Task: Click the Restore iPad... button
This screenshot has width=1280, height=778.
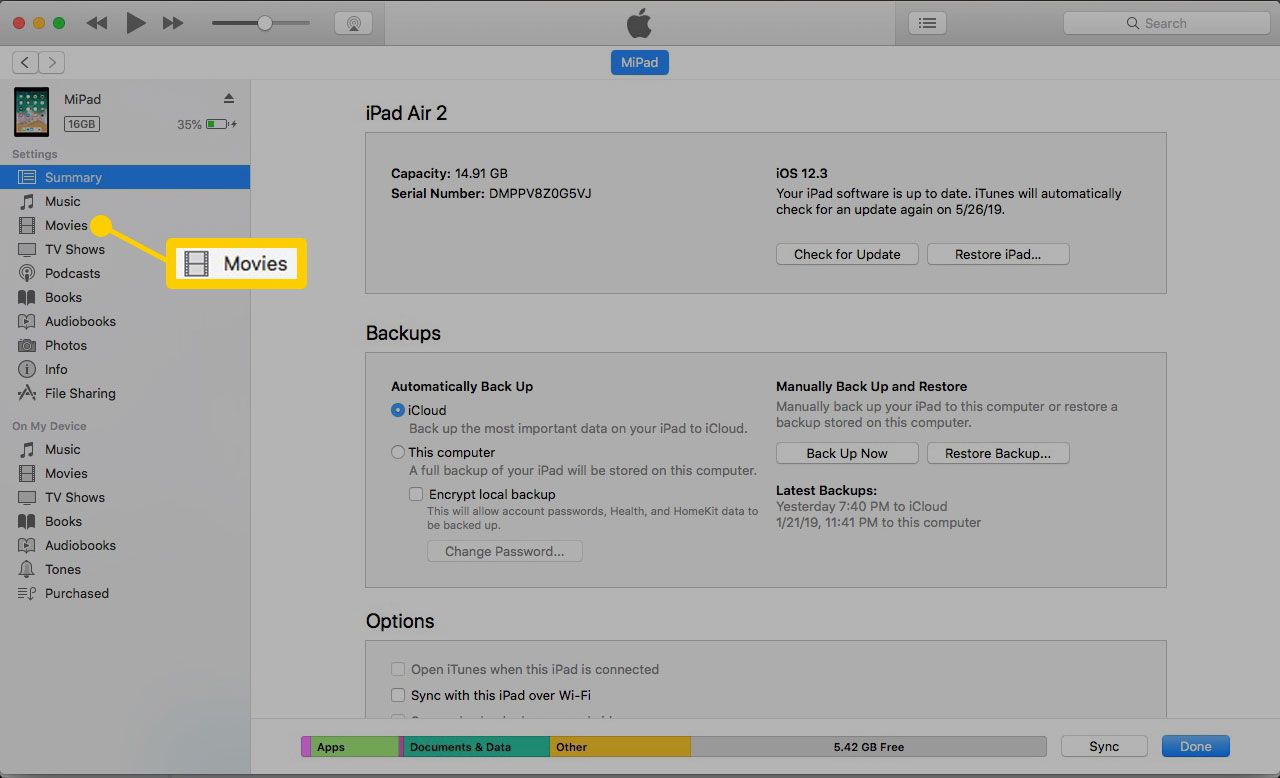Action: pyautogui.click(x=998, y=254)
